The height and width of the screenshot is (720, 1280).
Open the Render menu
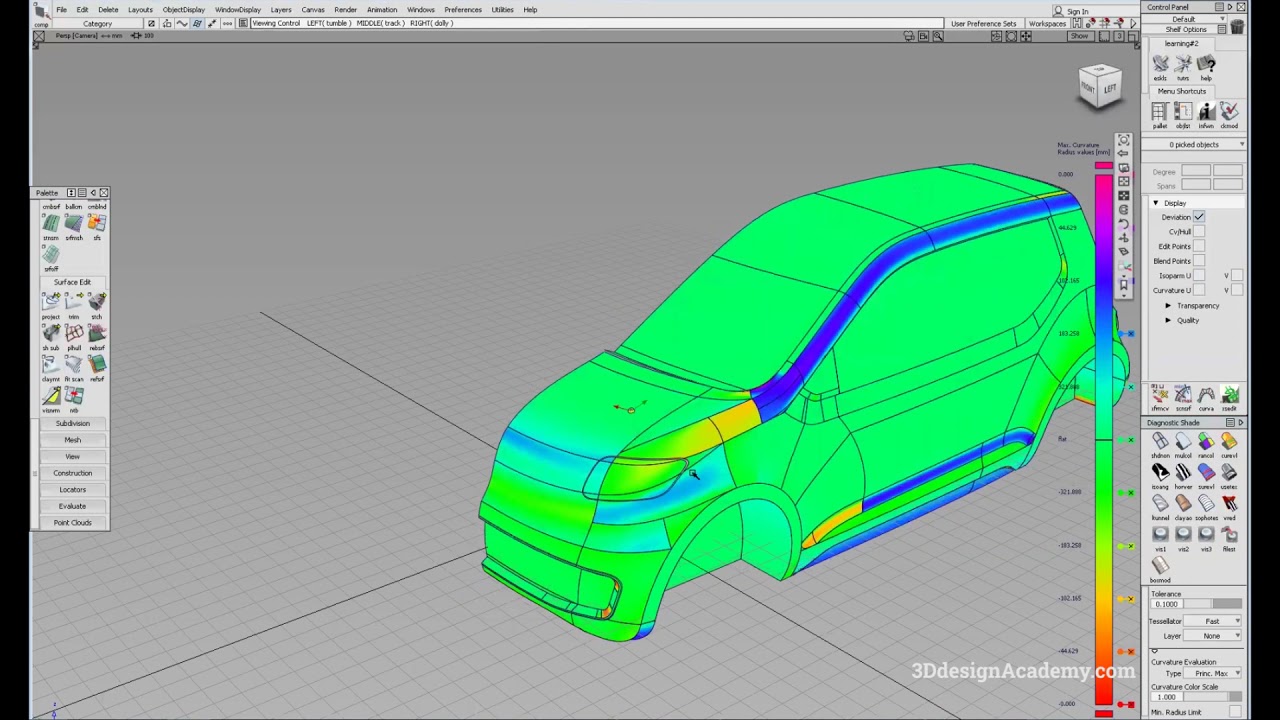click(x=345, y=10)
